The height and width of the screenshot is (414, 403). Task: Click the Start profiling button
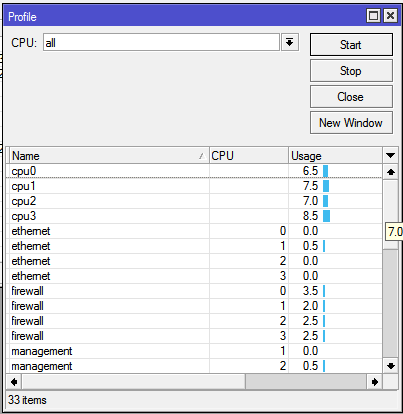(351, 45)
